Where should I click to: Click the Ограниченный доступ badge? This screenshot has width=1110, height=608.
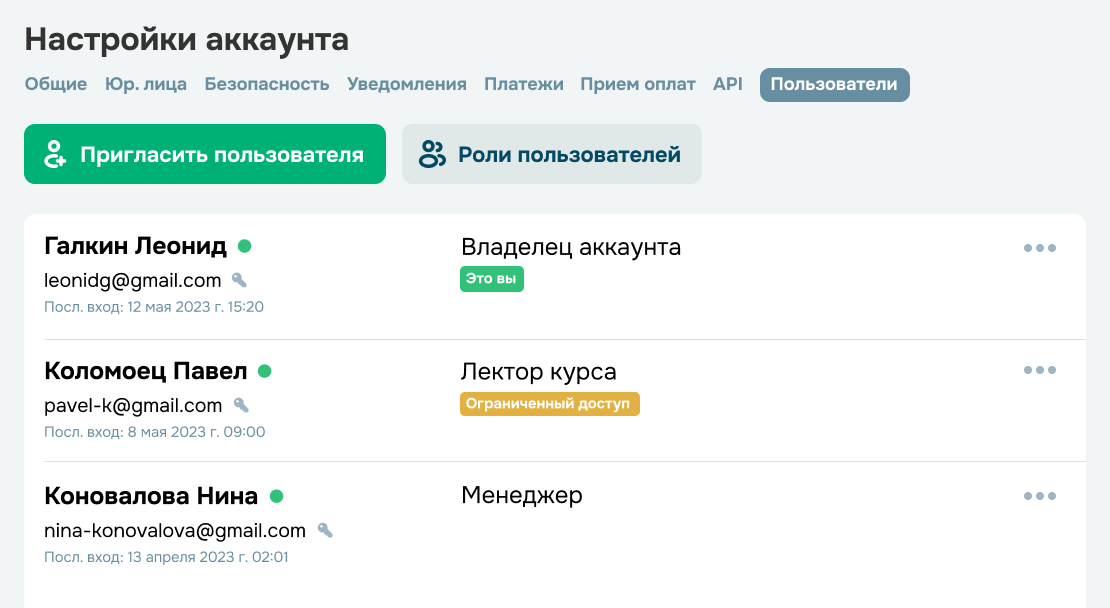pyautogui.click(x=549, y=404)
